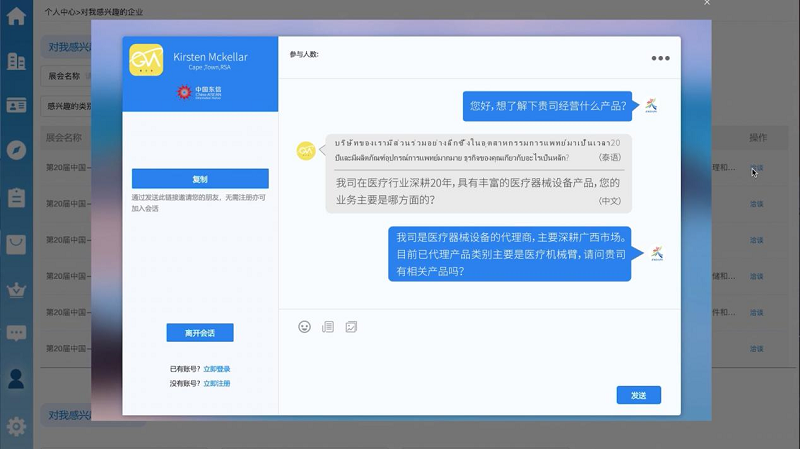Click the blue message 我司是医疗器械设备的代理商
Image resolution: width=800 pixels, height=449 pixels.
tap(510, 254)
